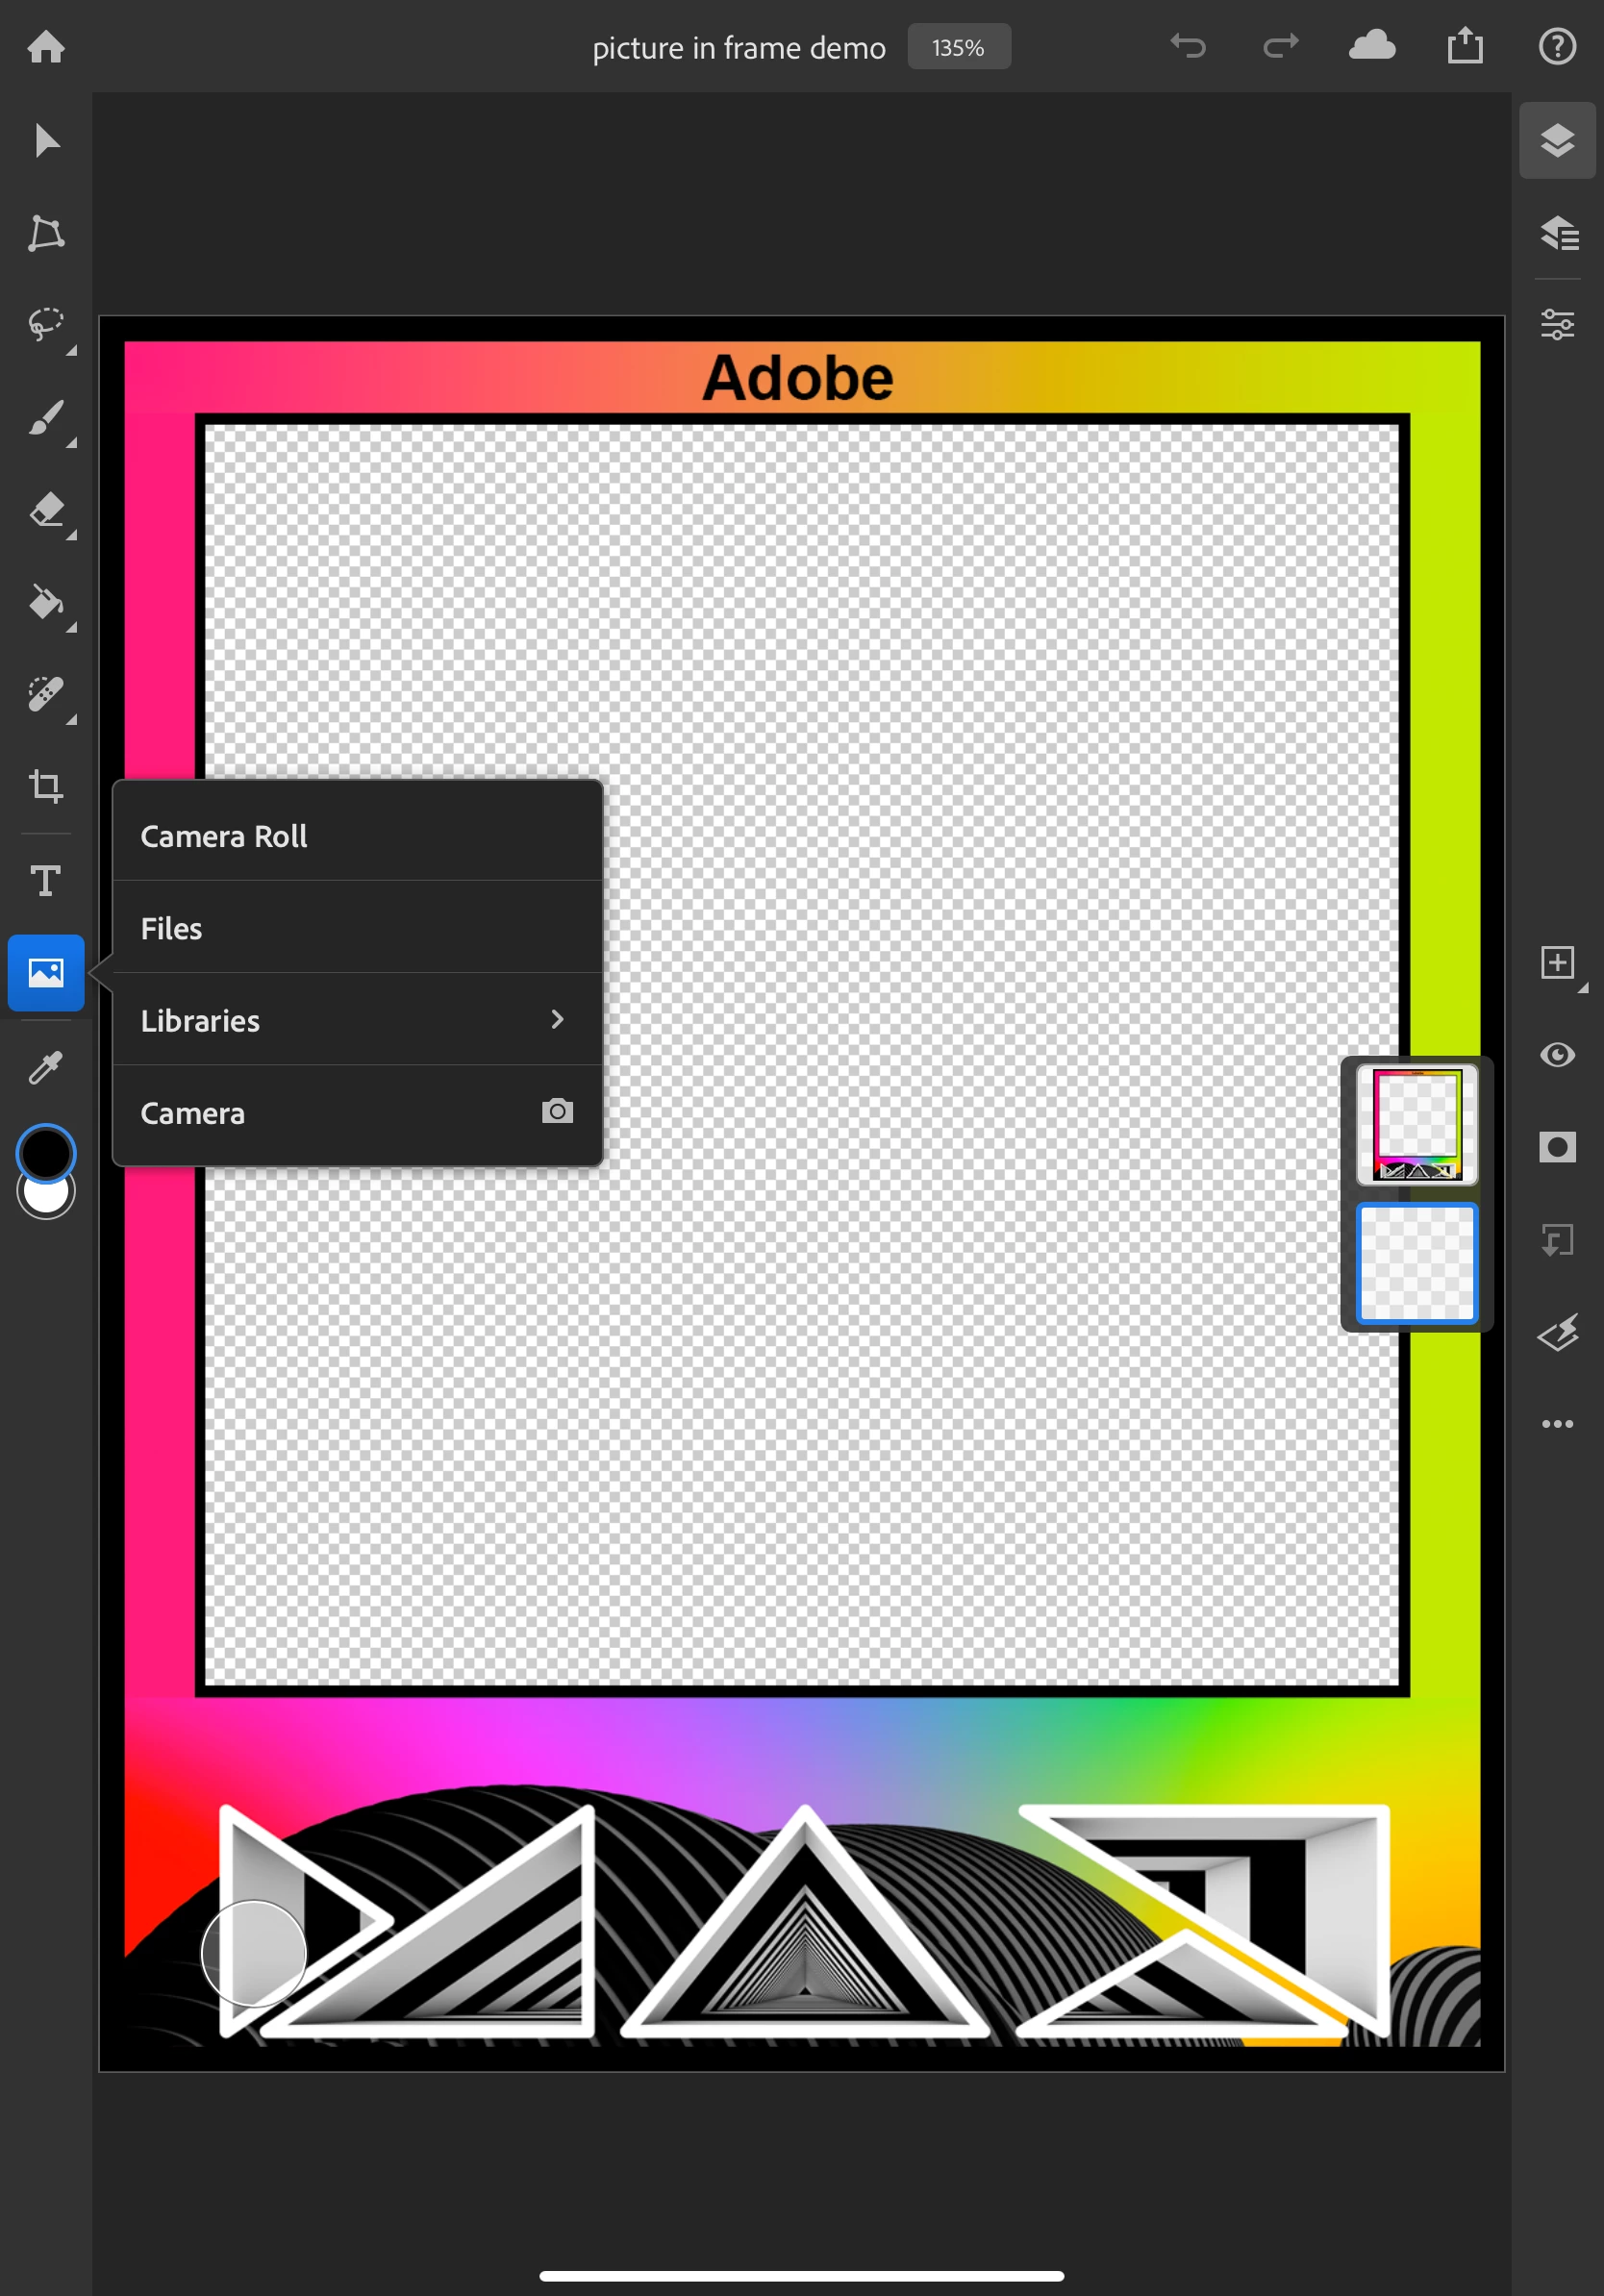This screenshot has height=2296, width=1604.
Task: Select the frame layer thumbnail
Action: pos(1416,1124)
